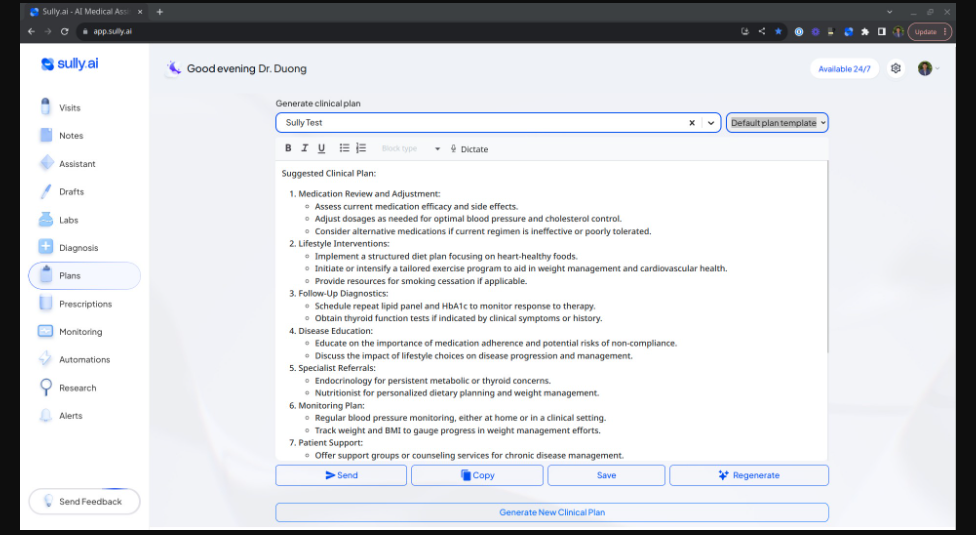Click the Suggested Clinical Plan heading text

pyautogui.click(x=329, y=173)
